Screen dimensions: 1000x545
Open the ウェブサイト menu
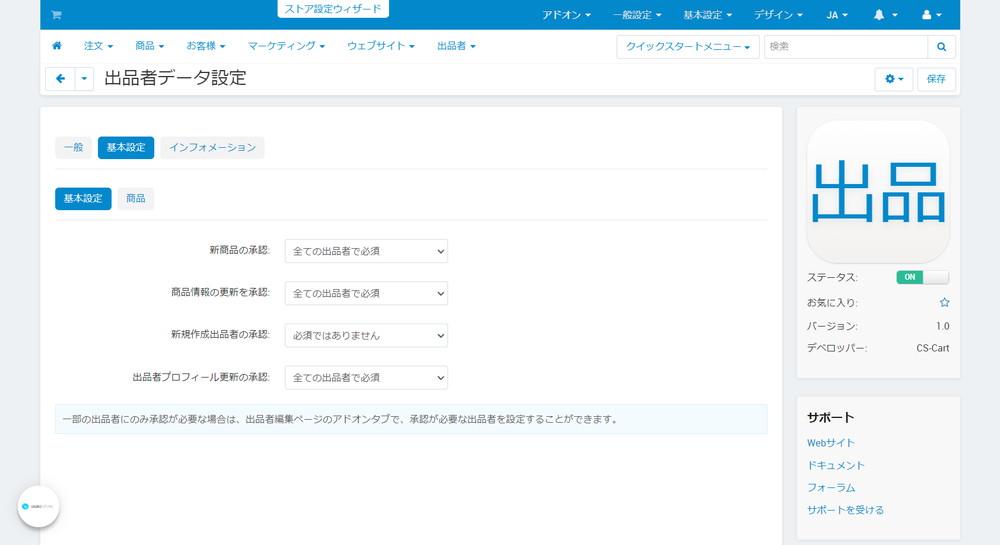(381, 46)
